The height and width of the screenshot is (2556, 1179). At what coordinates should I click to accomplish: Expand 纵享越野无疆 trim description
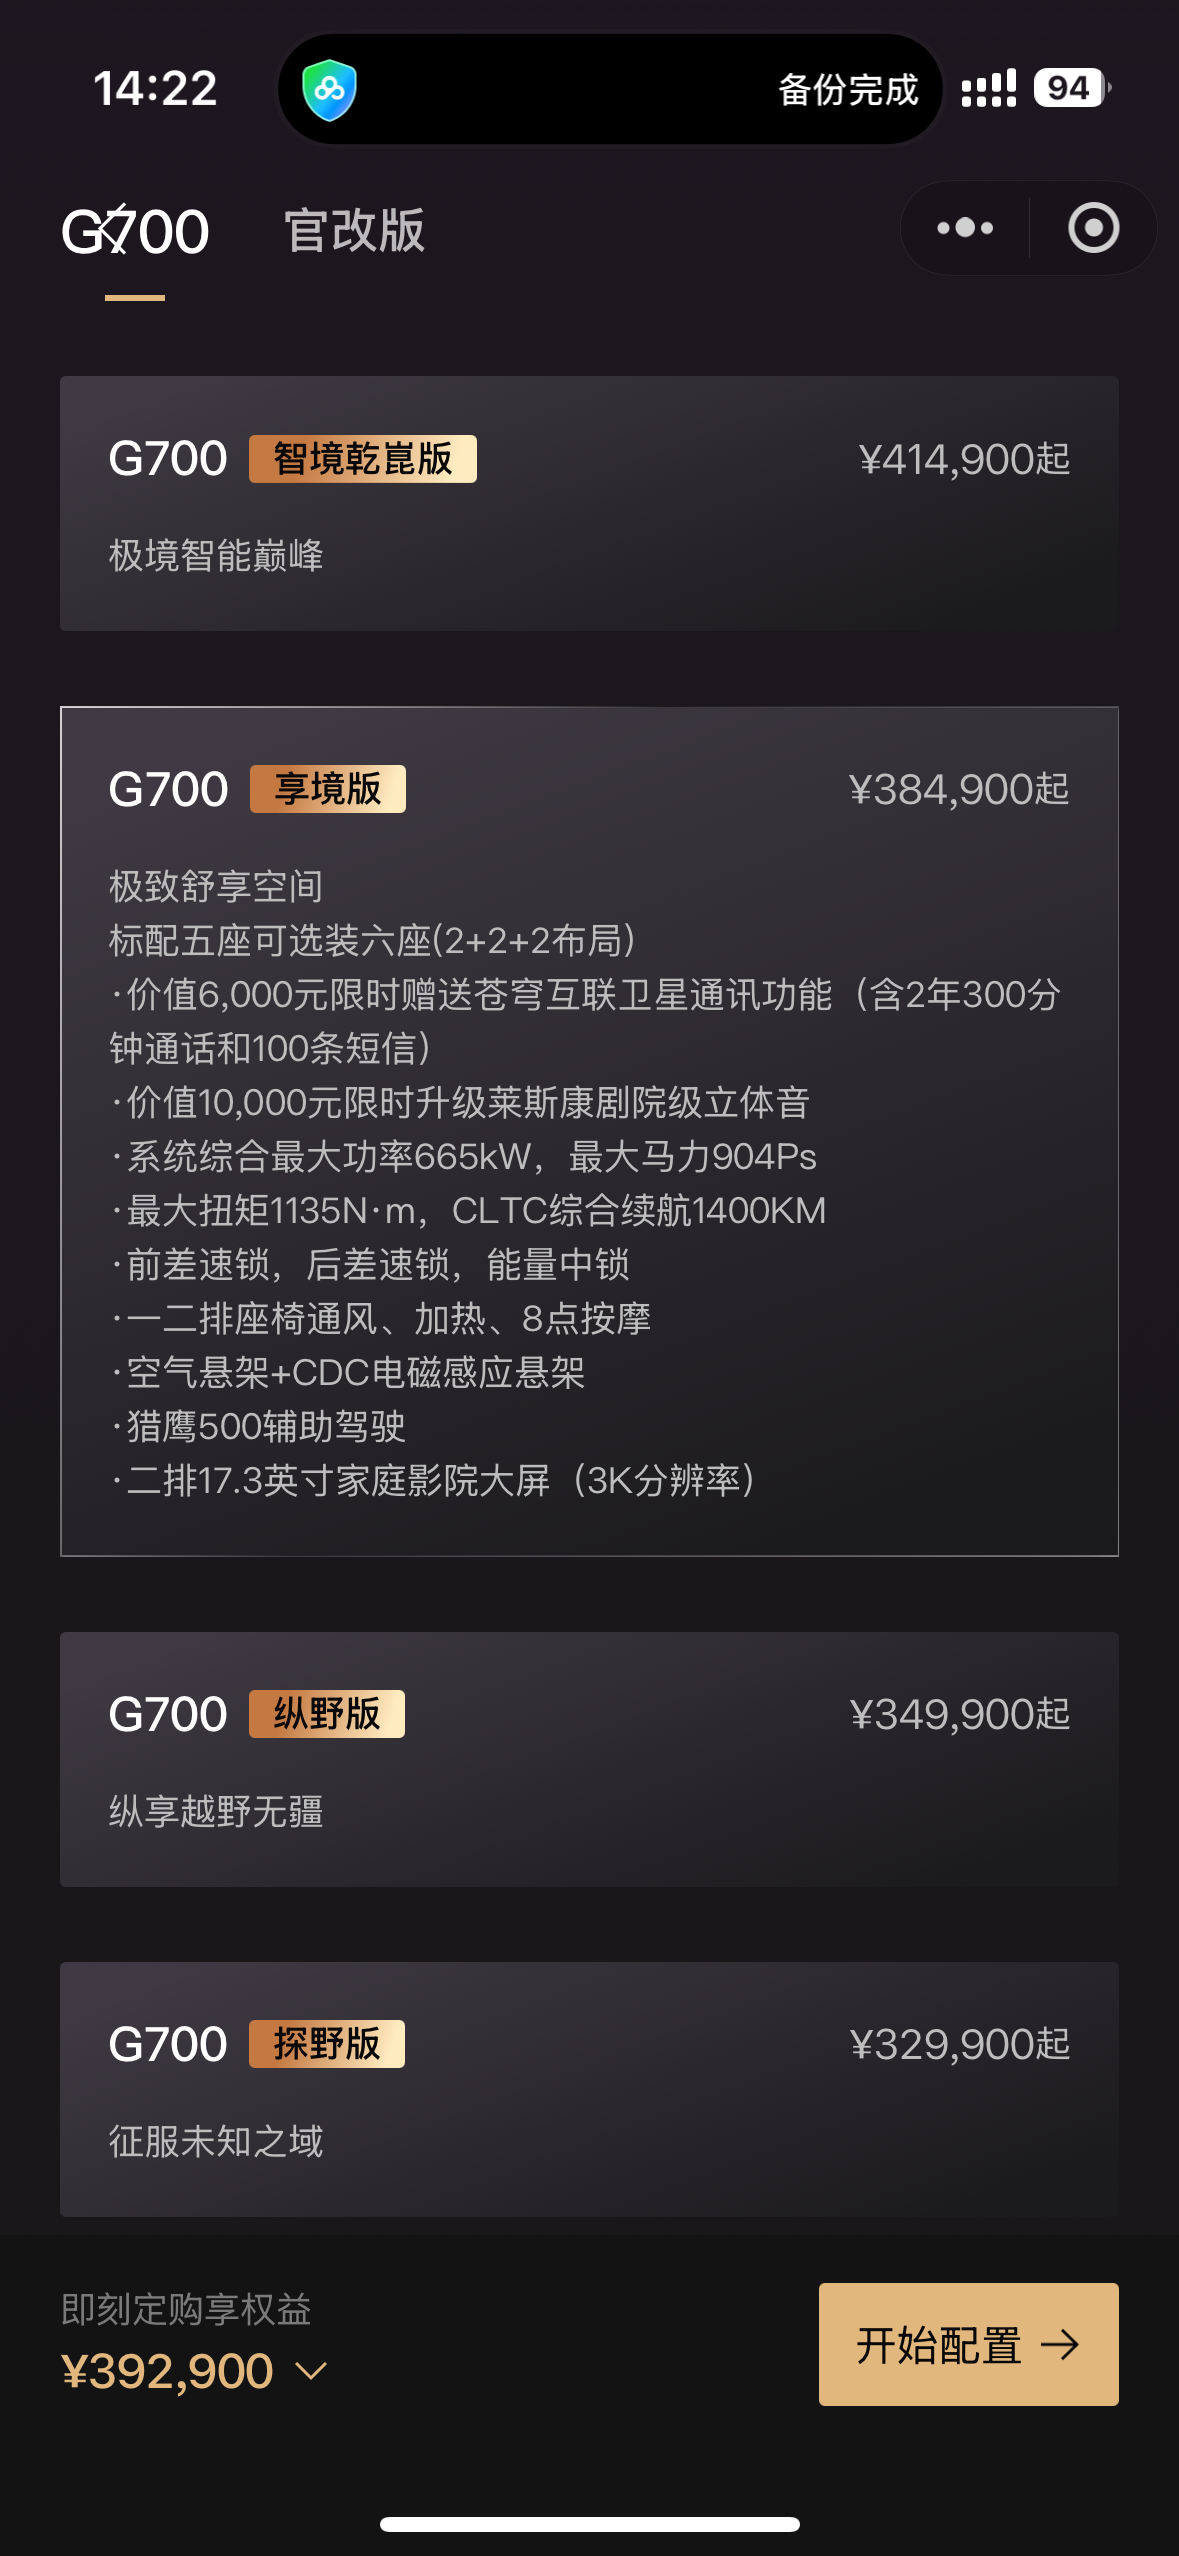(x=216, y=1811)
